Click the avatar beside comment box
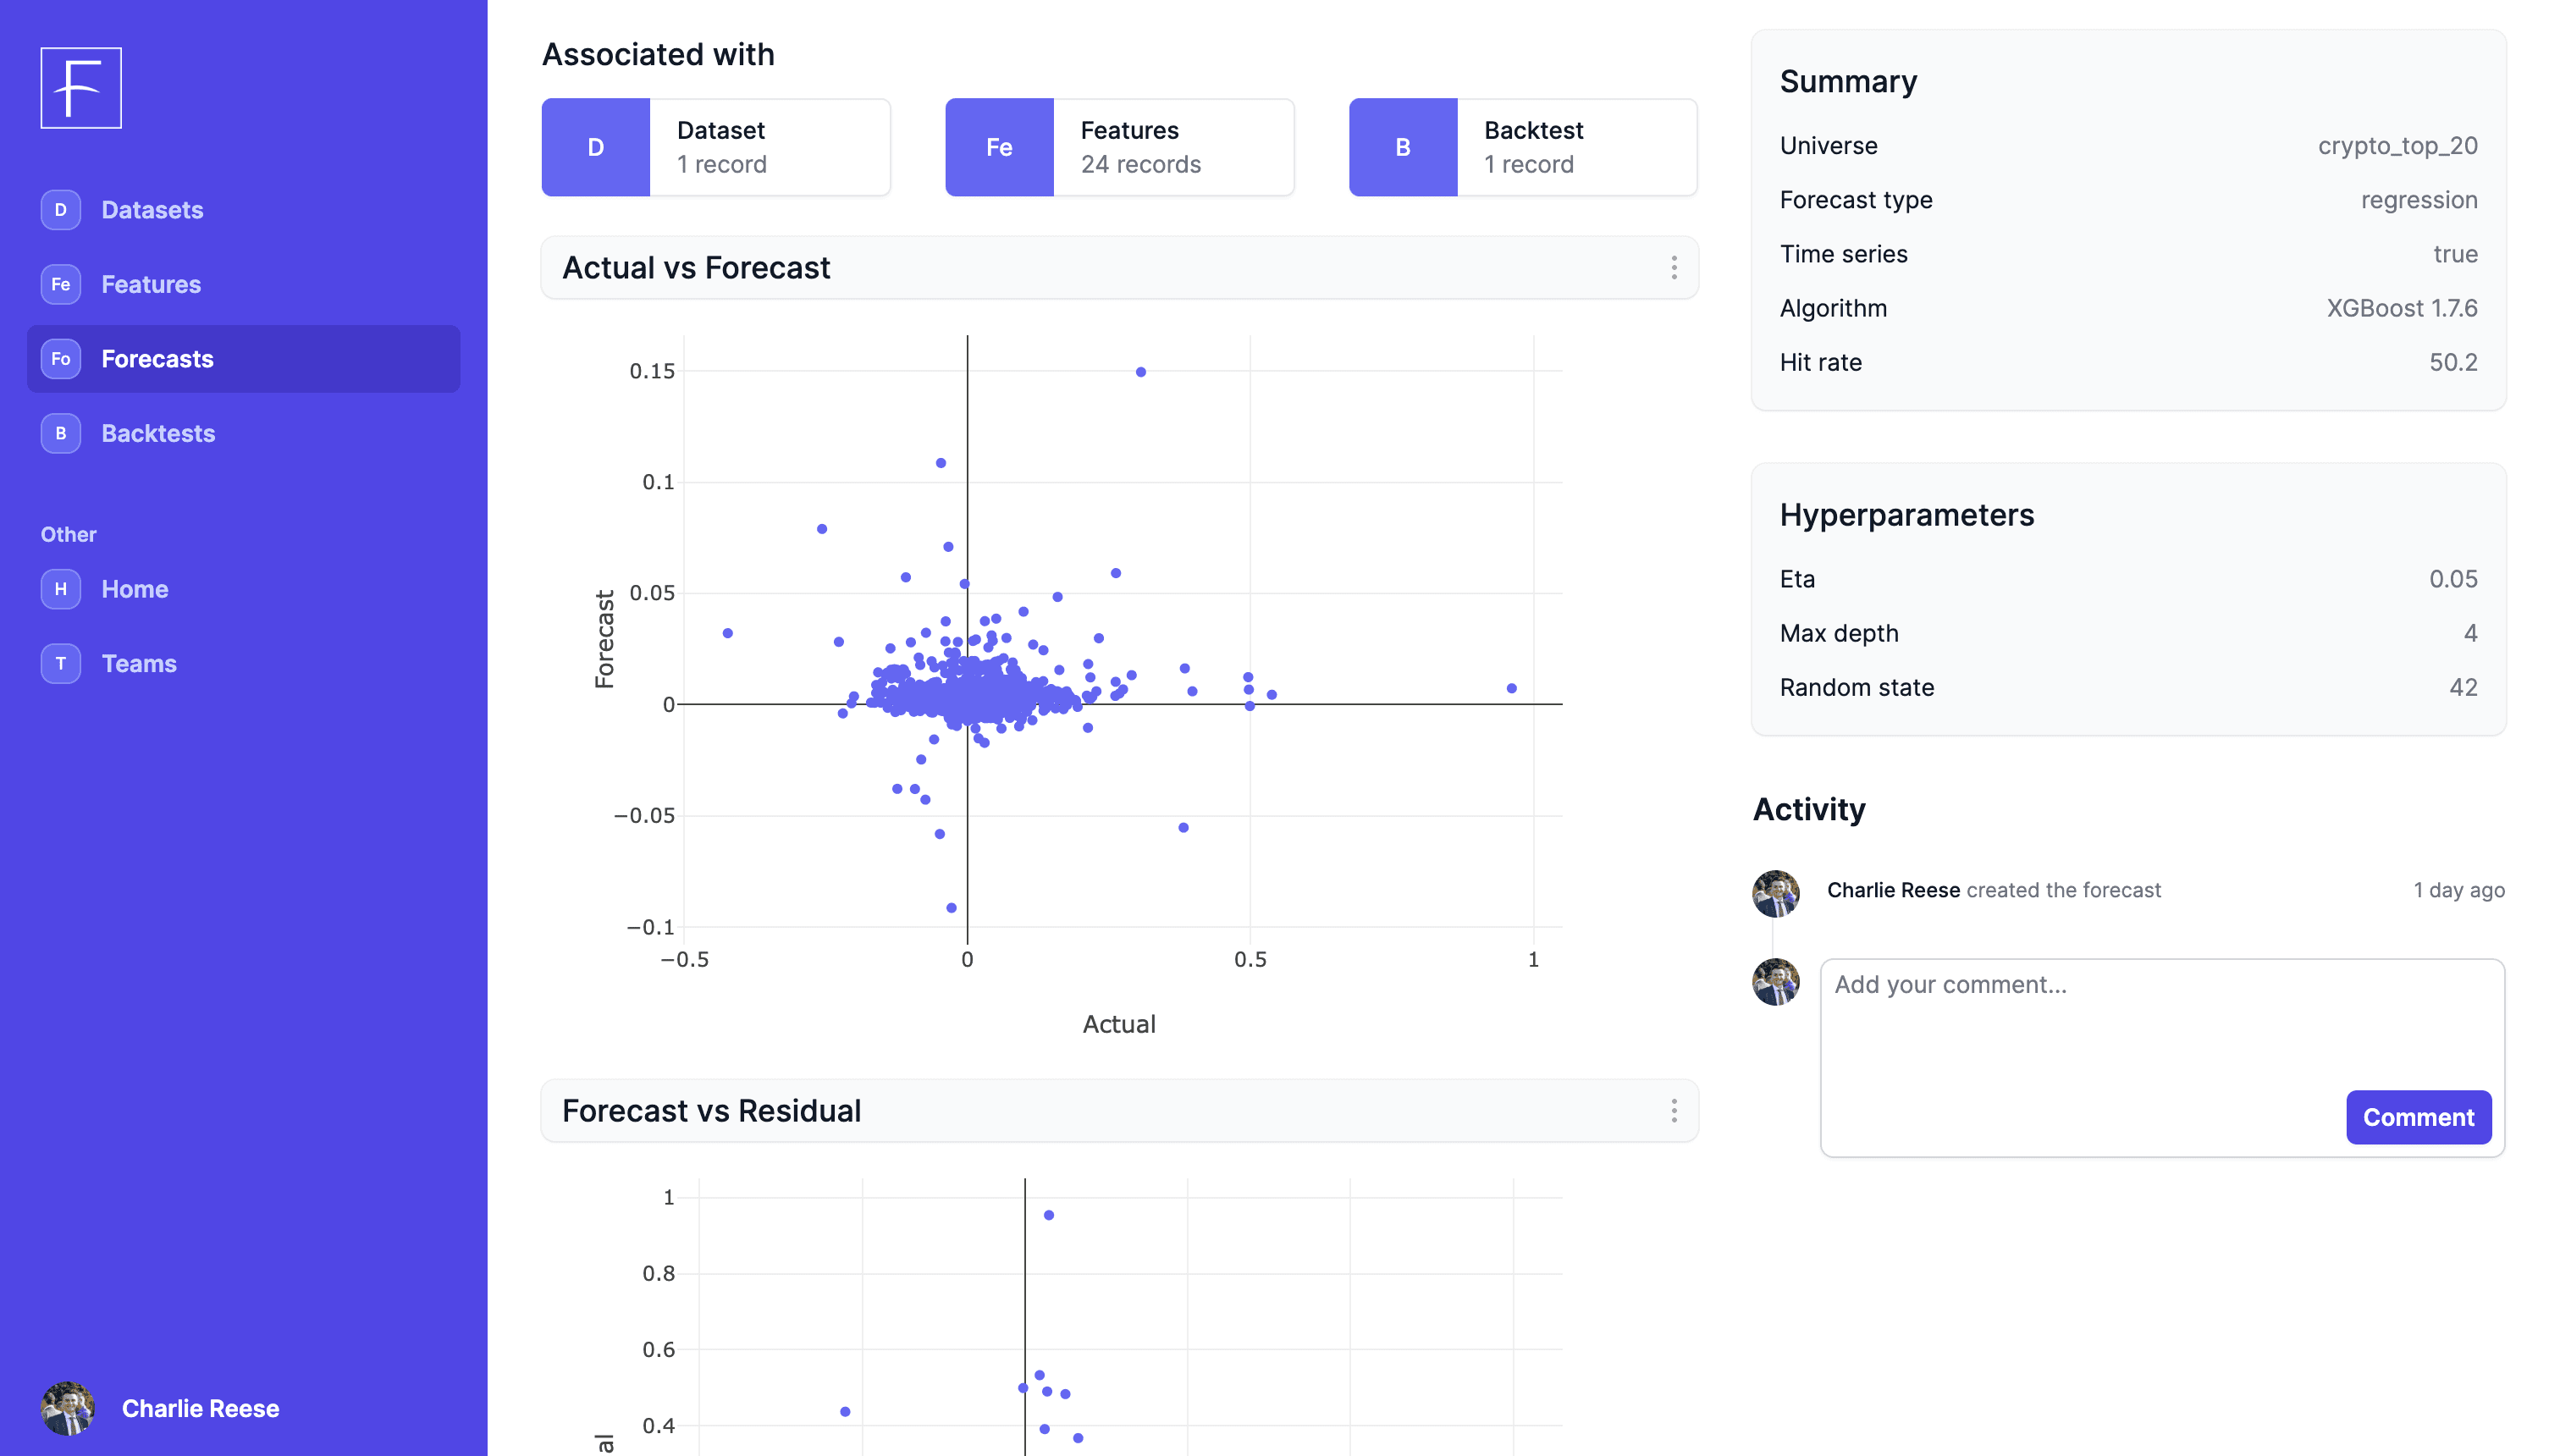 pos(1776,982)
